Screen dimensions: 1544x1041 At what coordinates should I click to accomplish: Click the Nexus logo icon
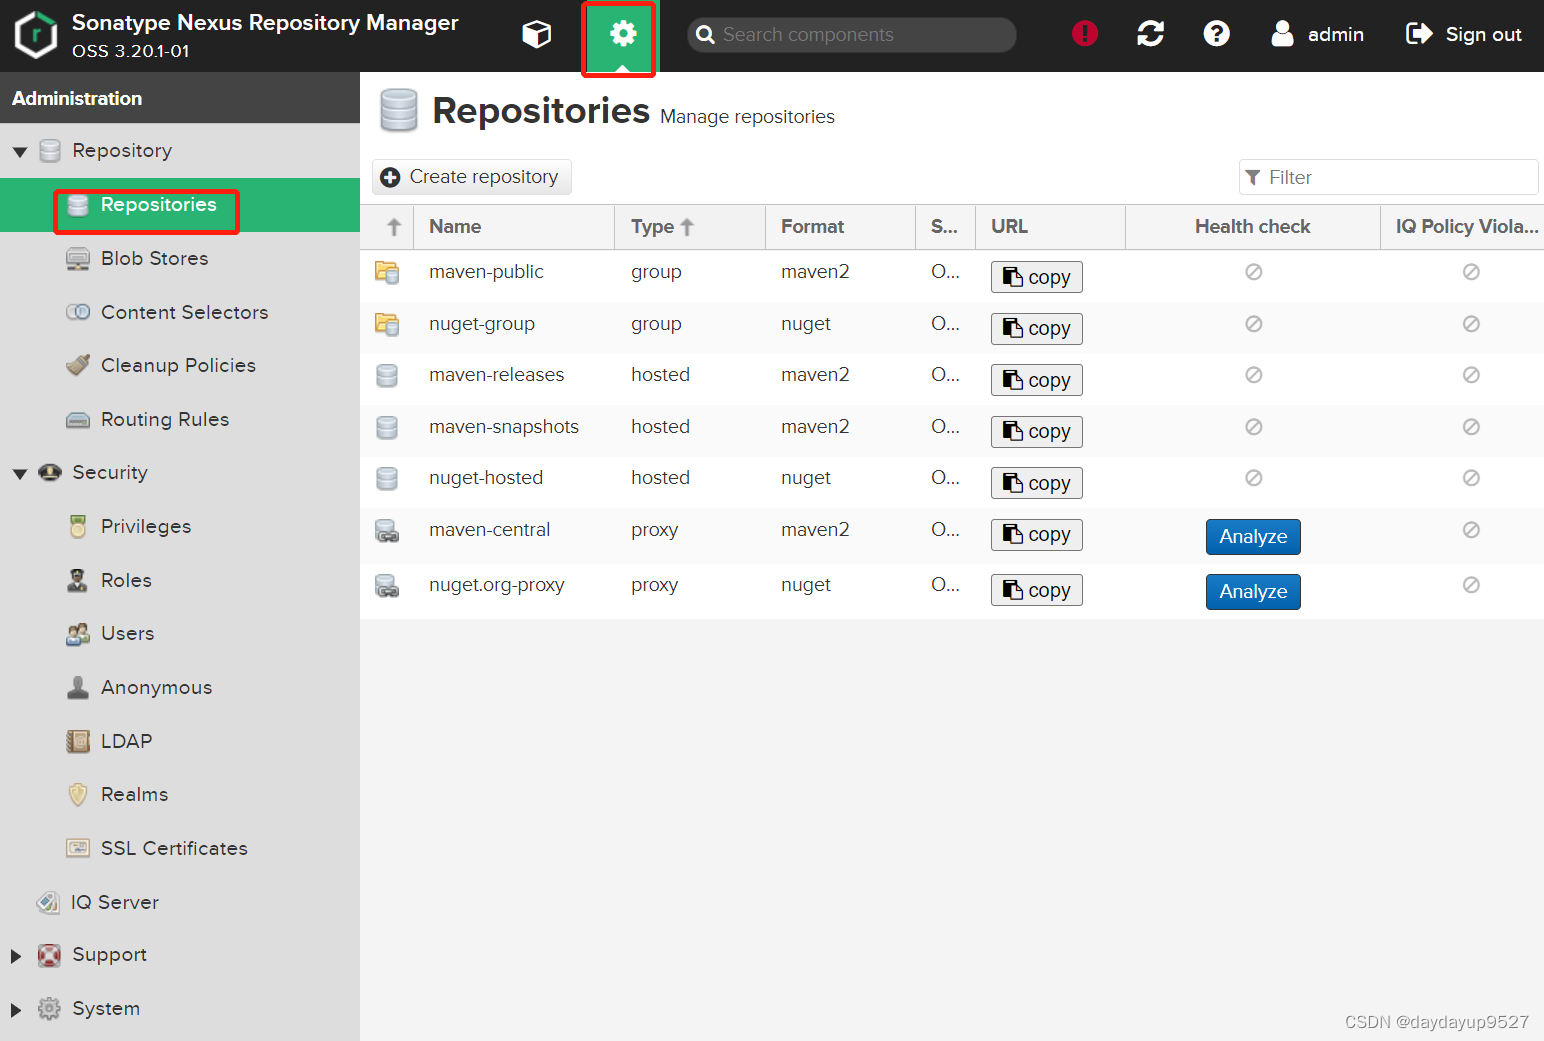[36, 35]
